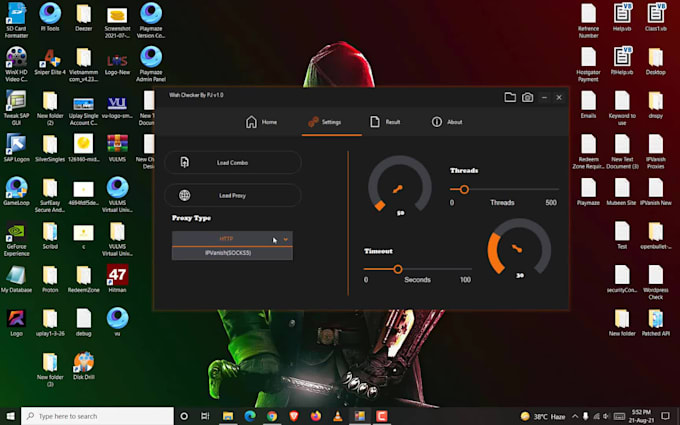
Task: Select the Logo-New desktop icon
Action: pos(118,62)
